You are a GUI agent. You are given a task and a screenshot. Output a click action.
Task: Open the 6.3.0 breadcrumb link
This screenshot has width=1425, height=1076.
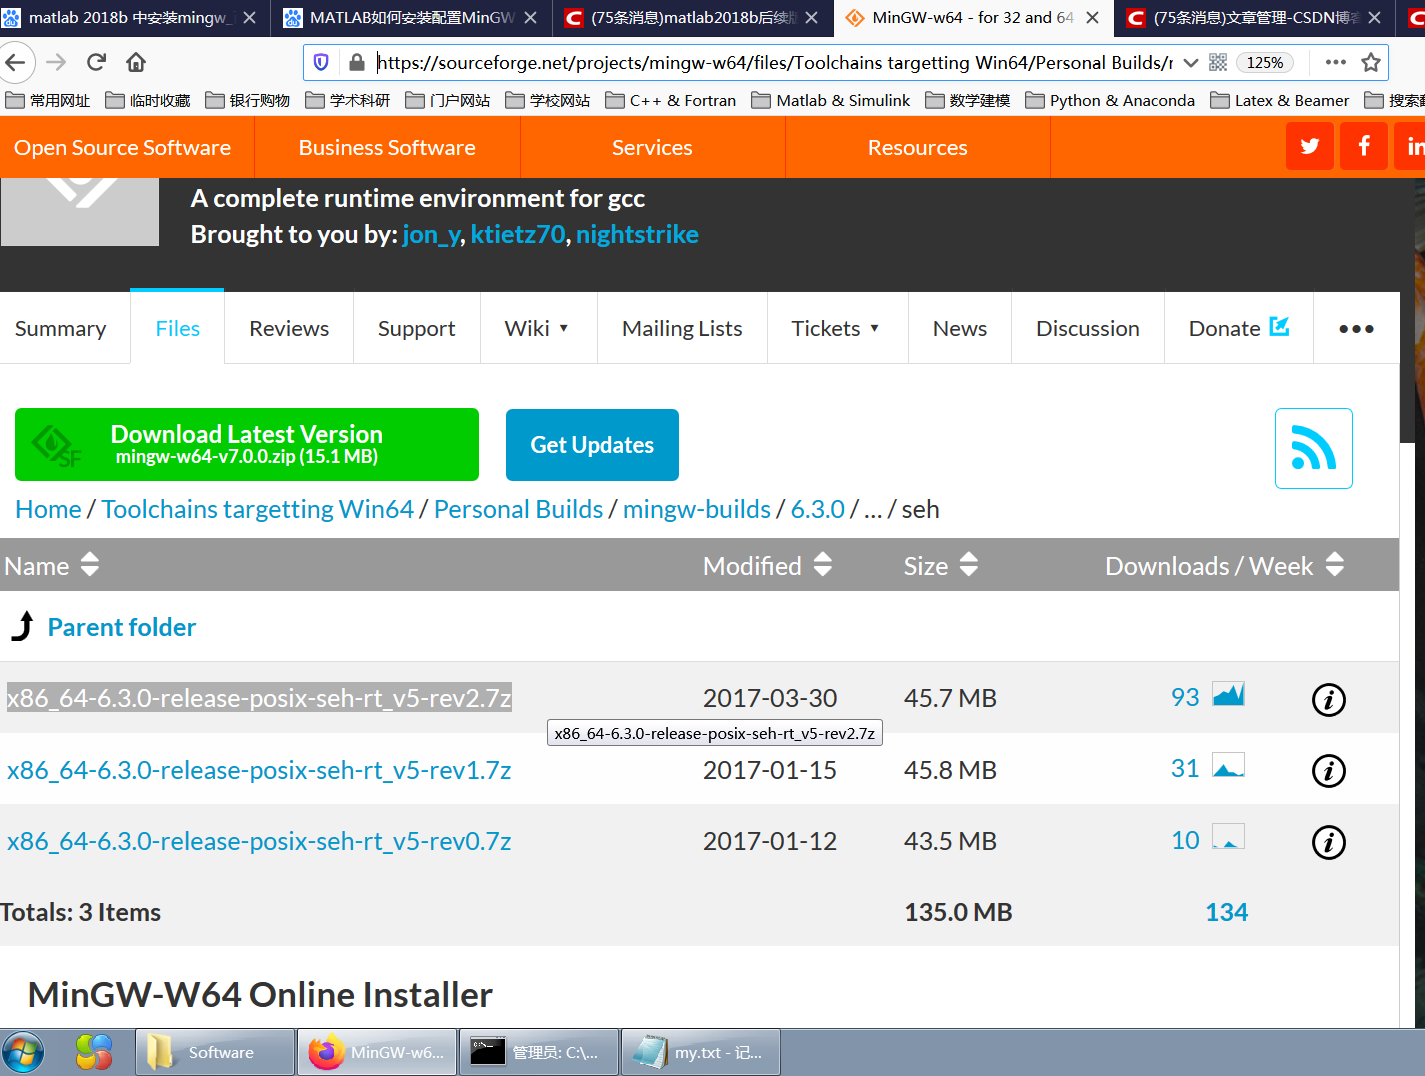point(818,509)
